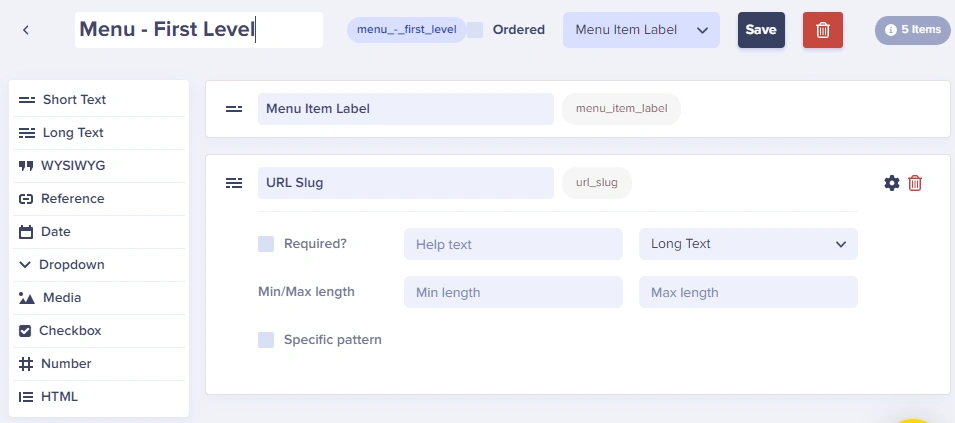Click the back arrow icon

[x=26, y=30]
